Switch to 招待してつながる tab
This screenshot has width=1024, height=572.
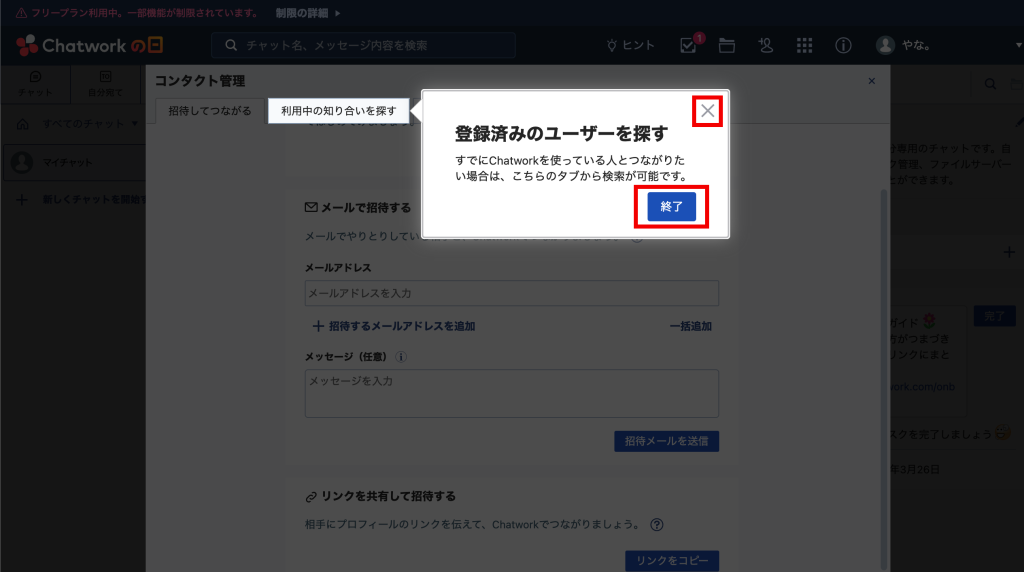[210, 111]
